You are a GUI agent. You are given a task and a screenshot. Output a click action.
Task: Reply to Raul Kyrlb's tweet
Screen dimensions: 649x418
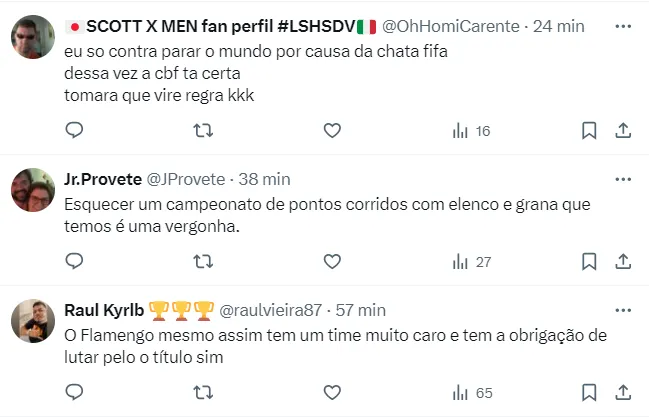pyautogui.click(x=74, y=393)
